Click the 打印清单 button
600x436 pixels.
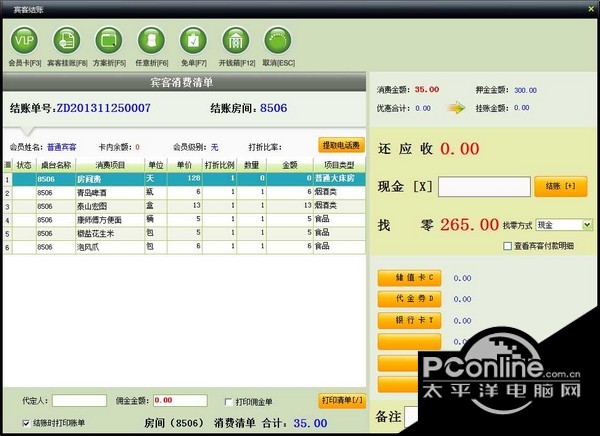(342, 400)
